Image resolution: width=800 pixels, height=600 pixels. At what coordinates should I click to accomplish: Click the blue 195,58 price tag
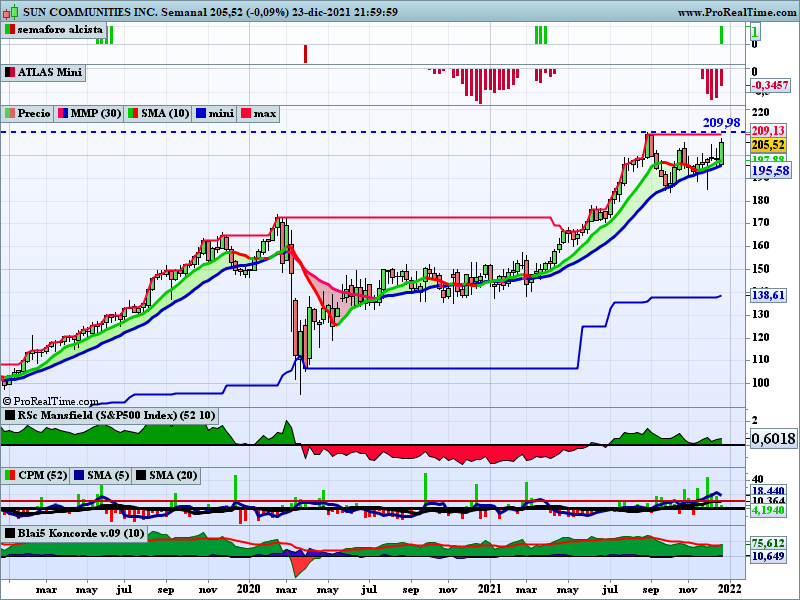[x=770, y=170]
